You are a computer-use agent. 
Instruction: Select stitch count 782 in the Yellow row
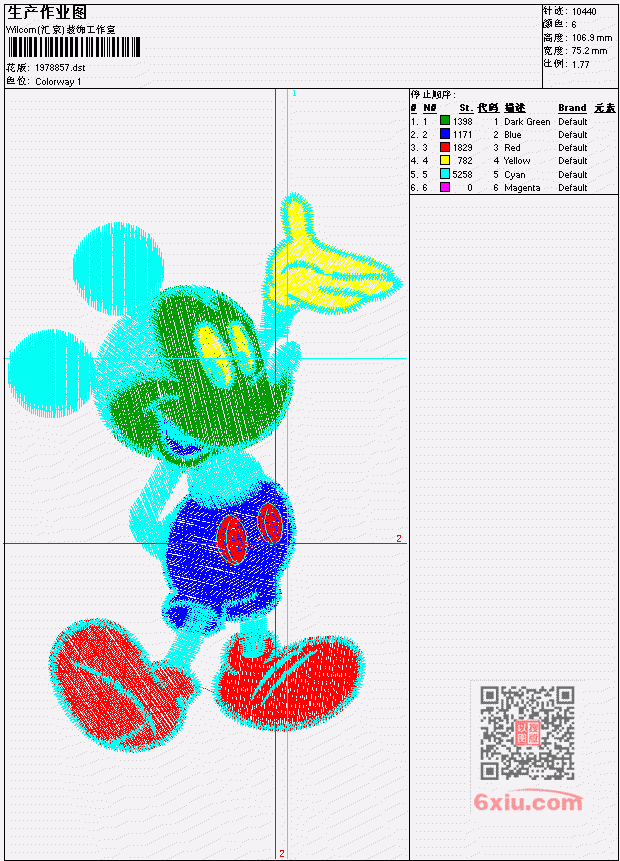click(x=465, y=161)
